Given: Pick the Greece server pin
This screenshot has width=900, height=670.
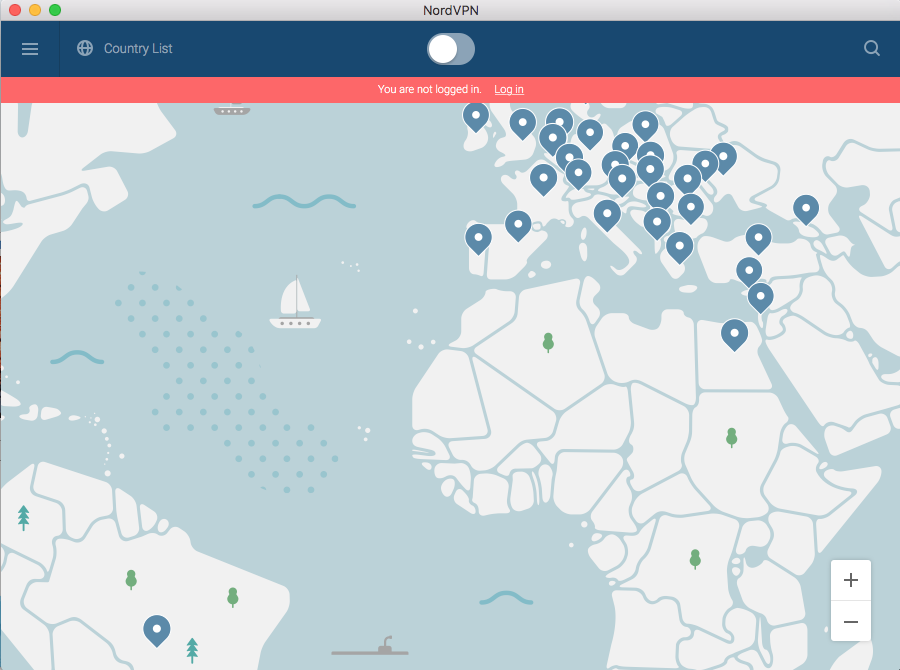Looking at the screenshot, I should (679, 245).
